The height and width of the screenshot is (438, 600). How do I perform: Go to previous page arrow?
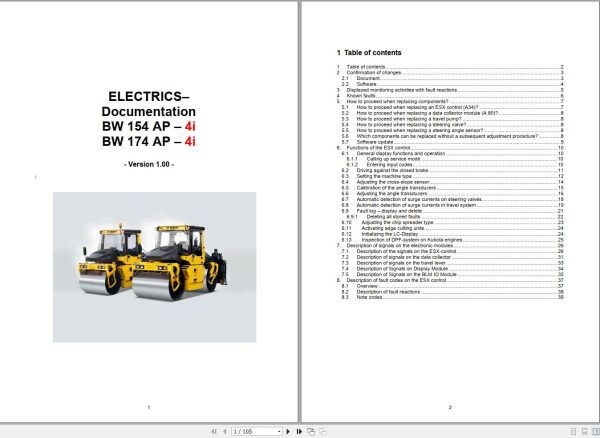point(225,431)
